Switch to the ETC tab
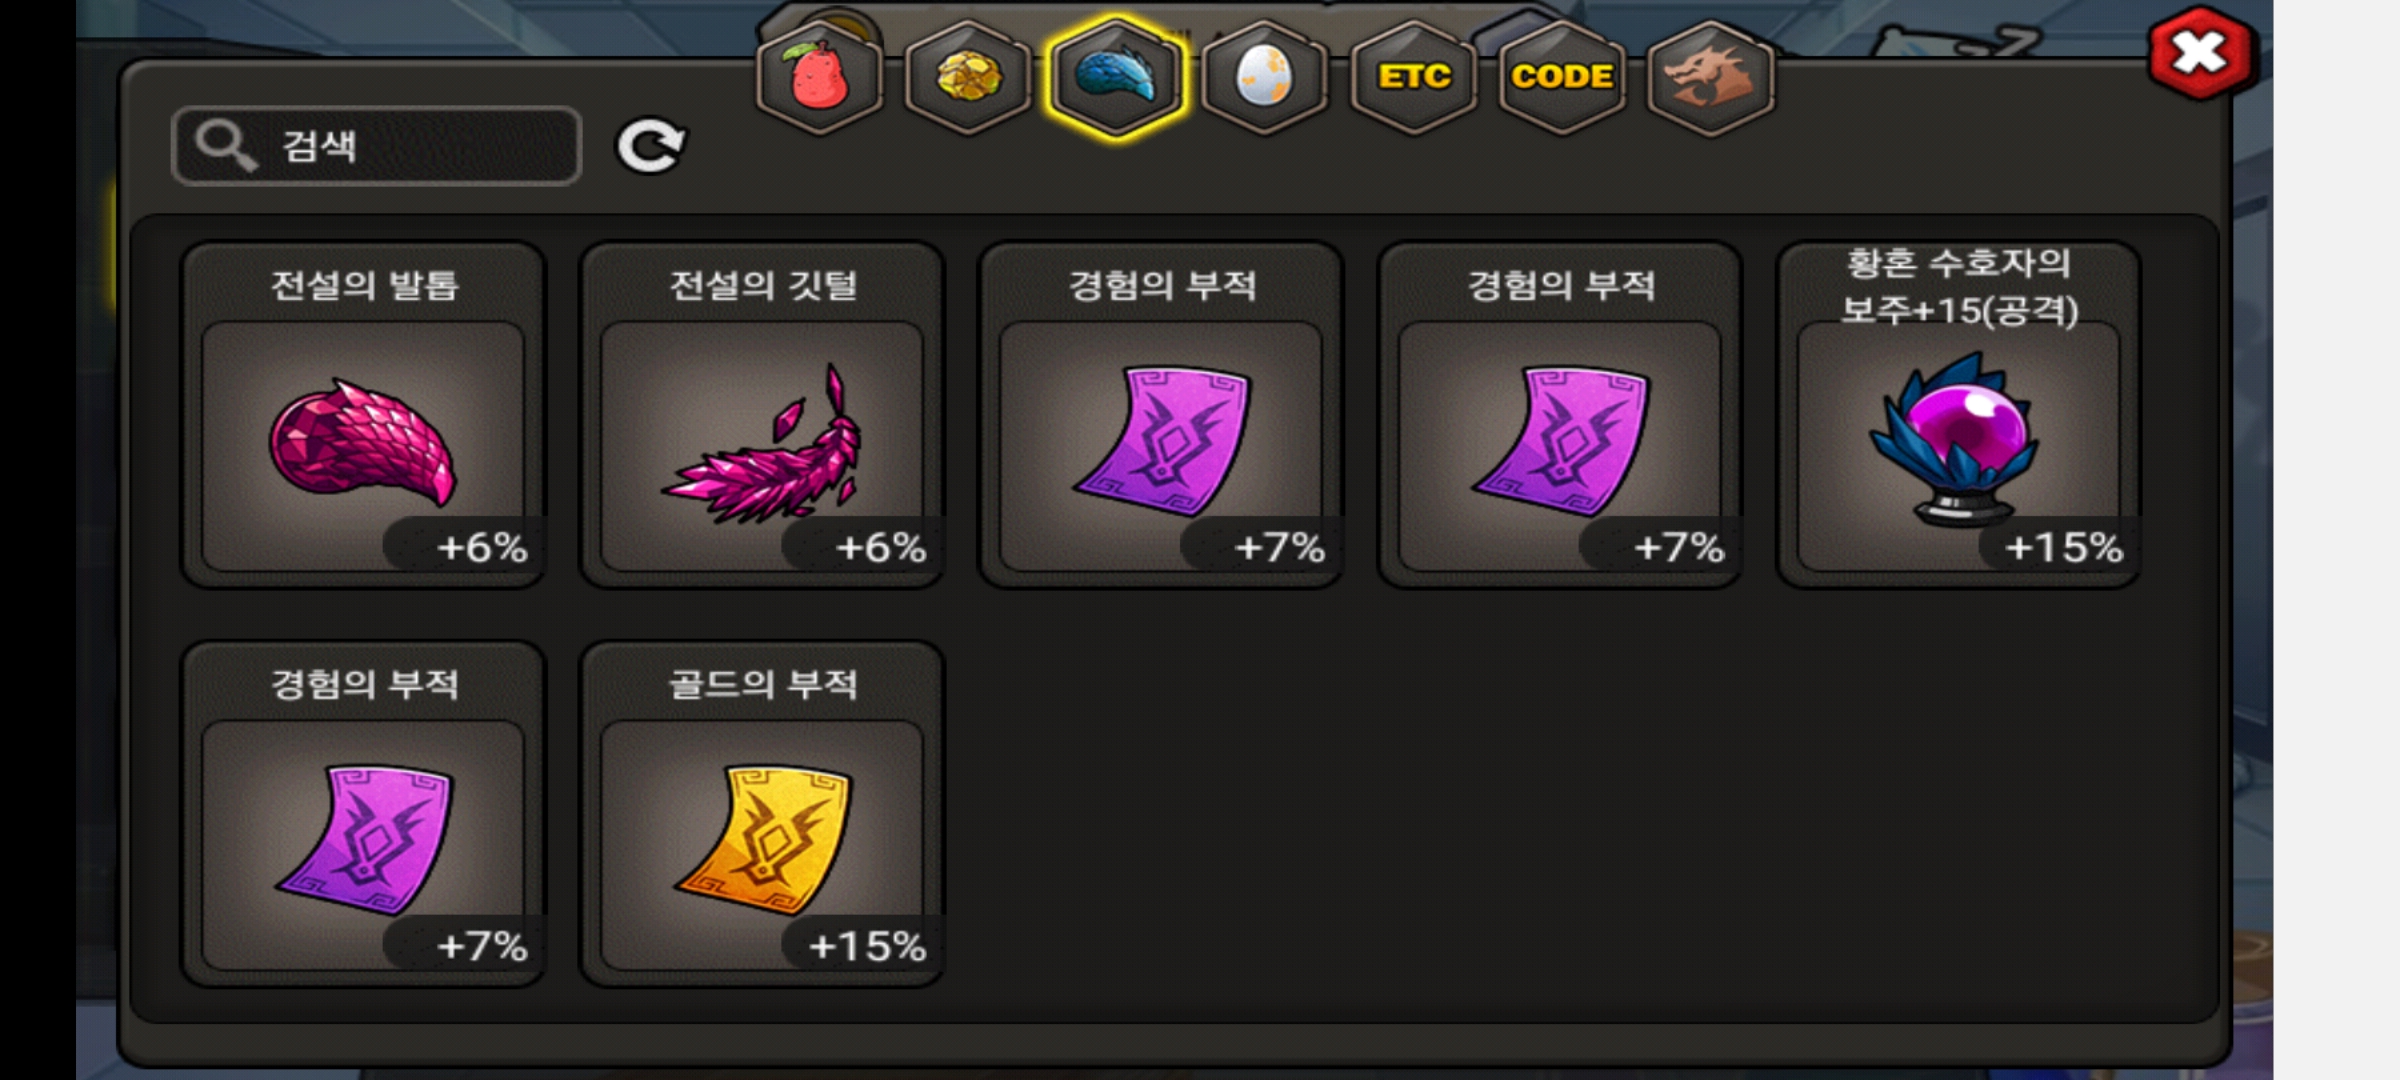 (x=1413, y=78)
